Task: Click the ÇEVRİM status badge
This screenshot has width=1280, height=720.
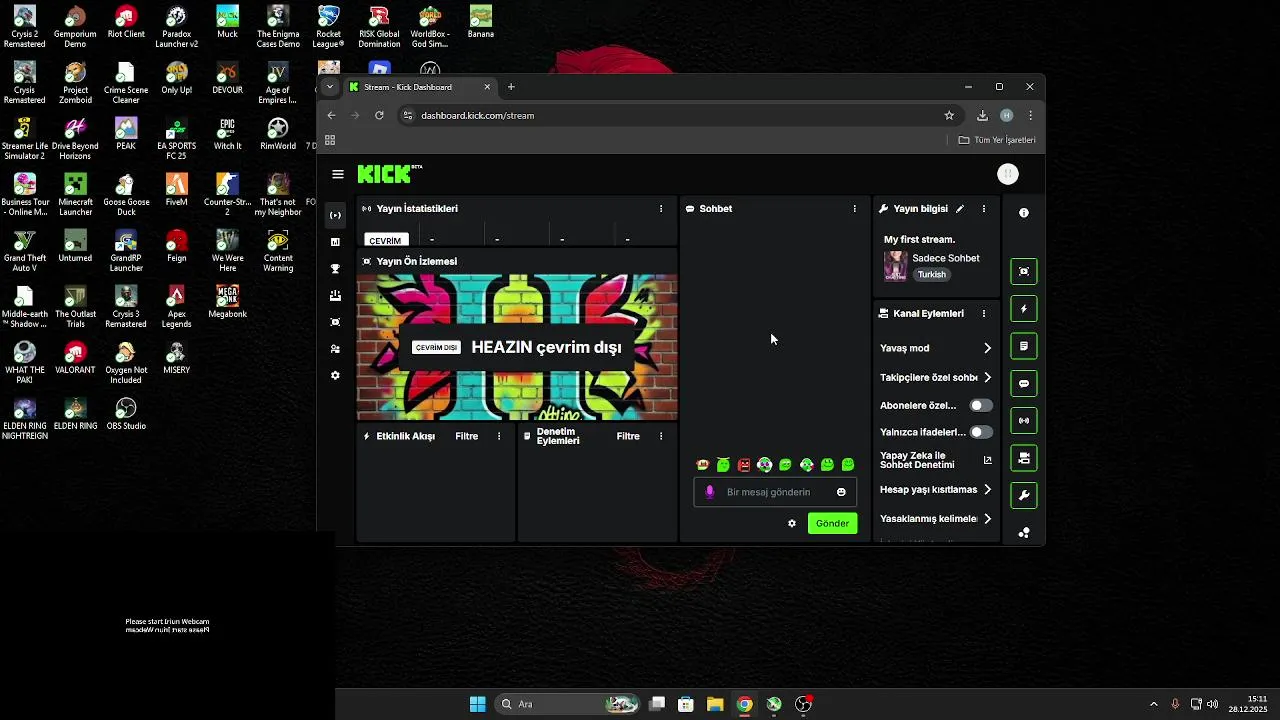Action: (386, 241)
